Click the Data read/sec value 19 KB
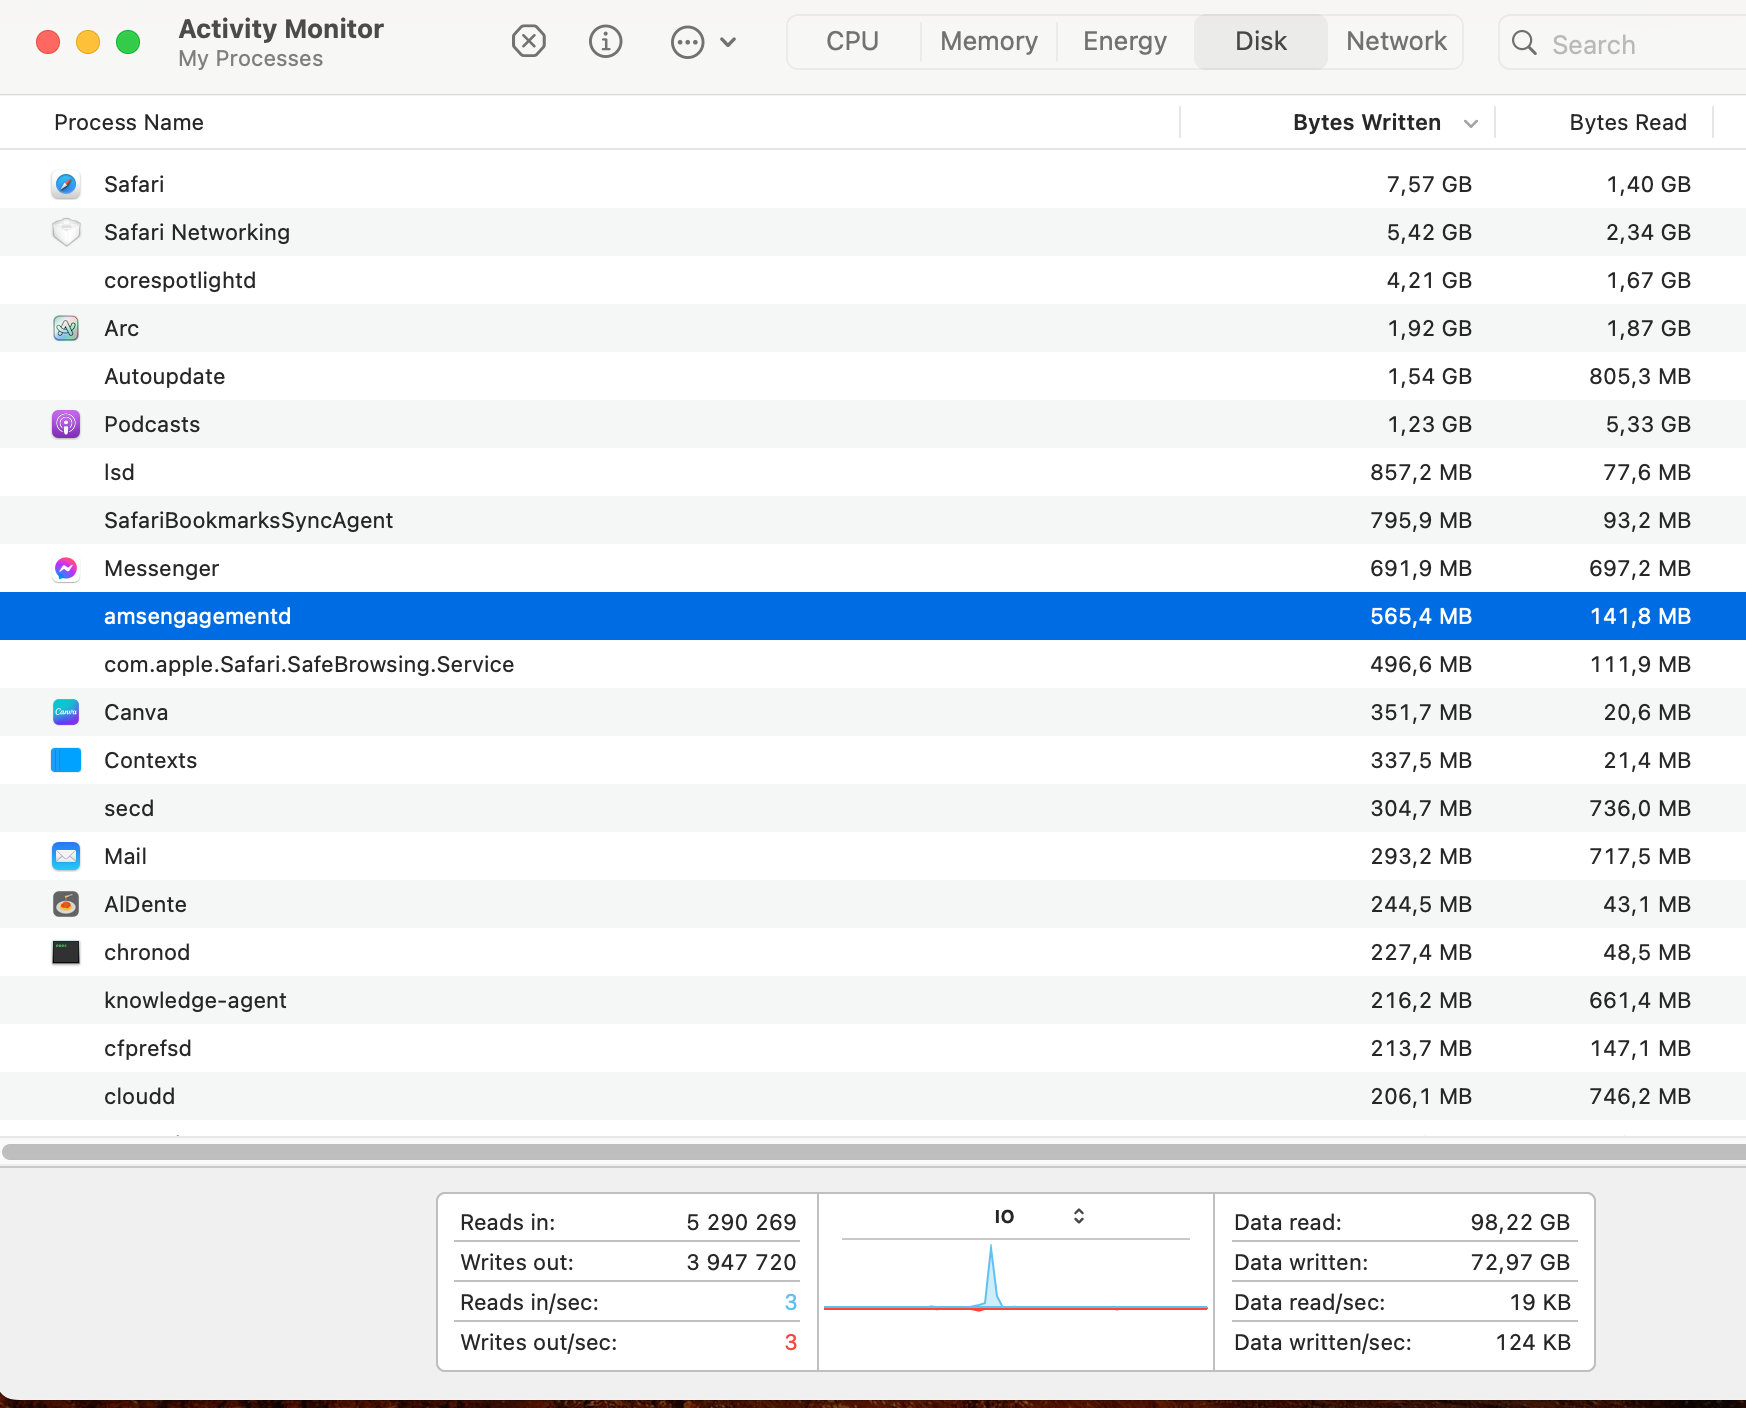Viewport: 1746px width, 1408px height. pyautogui.click(x=1540, y=1302)
